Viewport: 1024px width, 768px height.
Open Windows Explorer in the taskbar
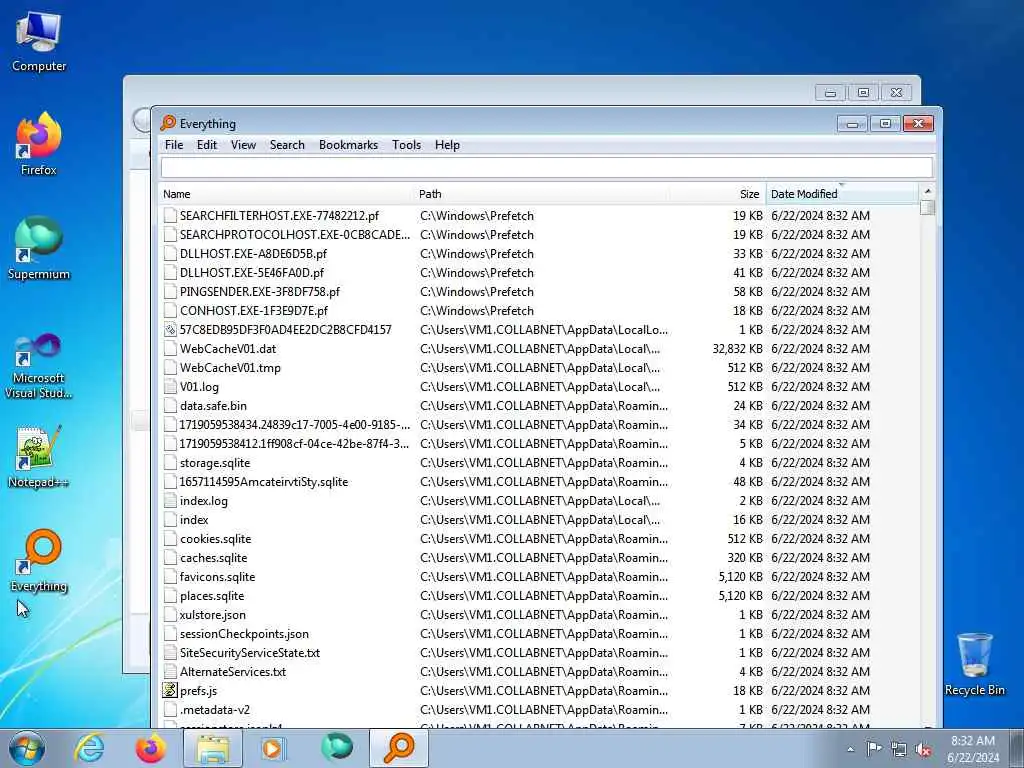[x=213, y=748]
